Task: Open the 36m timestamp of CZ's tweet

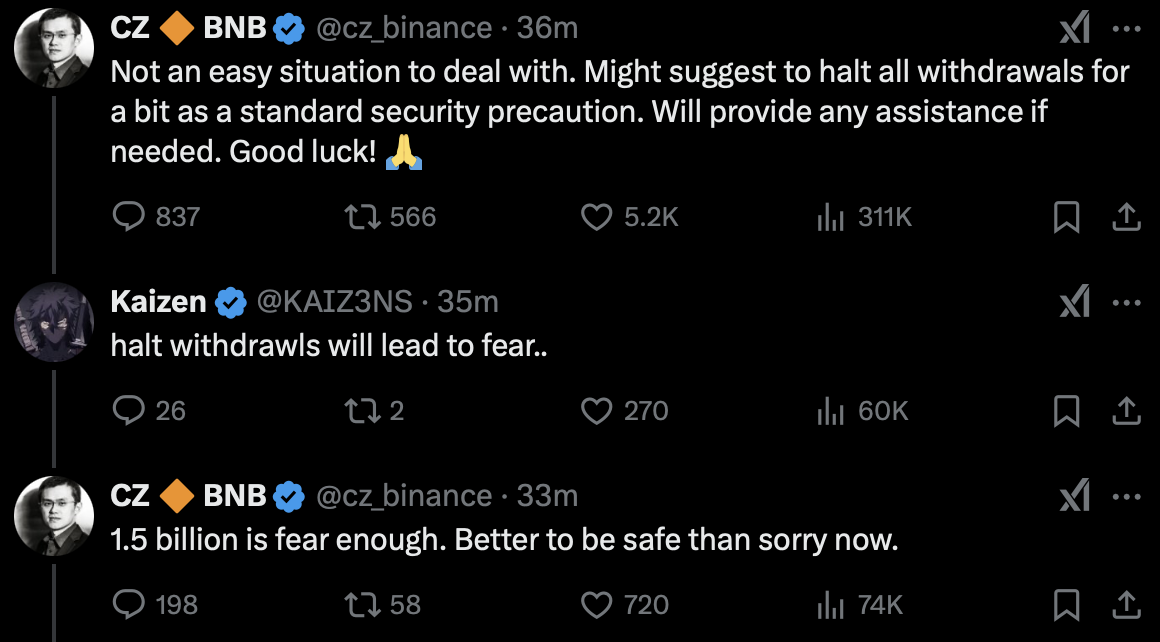Action: [548, 29]
